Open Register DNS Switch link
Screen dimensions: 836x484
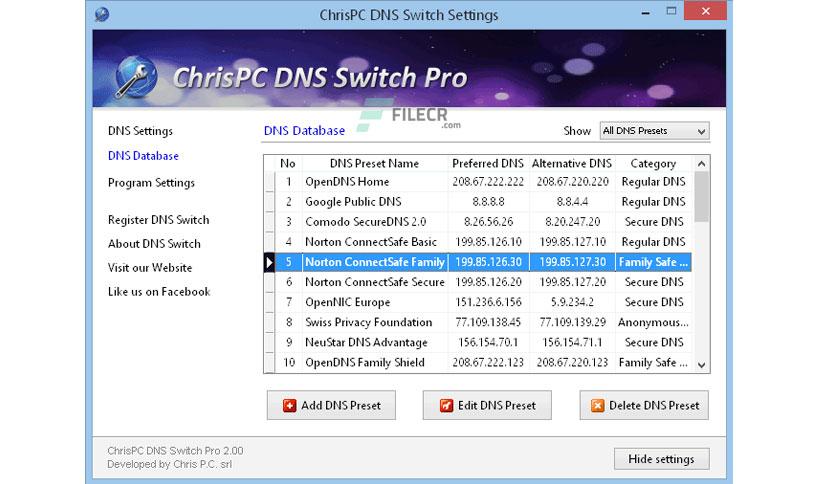pyautogui.click(x=158, y=220)
